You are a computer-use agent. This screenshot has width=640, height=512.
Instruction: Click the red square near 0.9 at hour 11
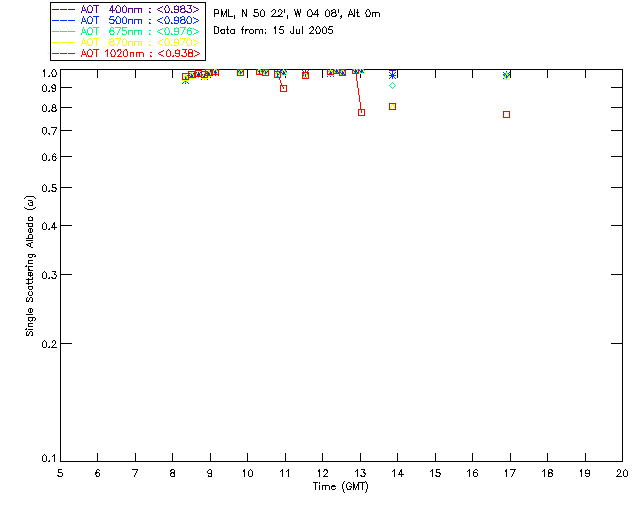284,89
